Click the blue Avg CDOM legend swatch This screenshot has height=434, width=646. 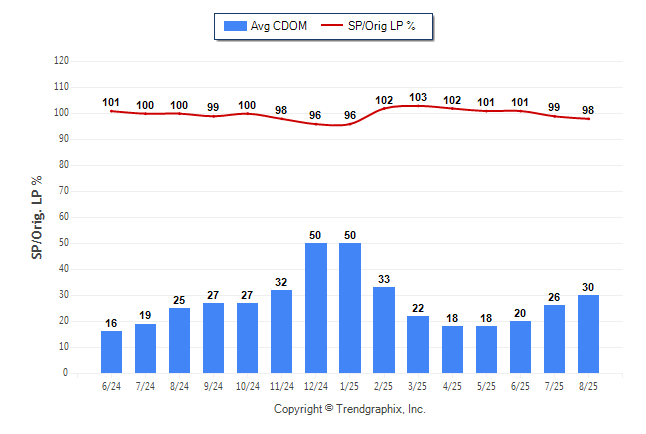235,26
